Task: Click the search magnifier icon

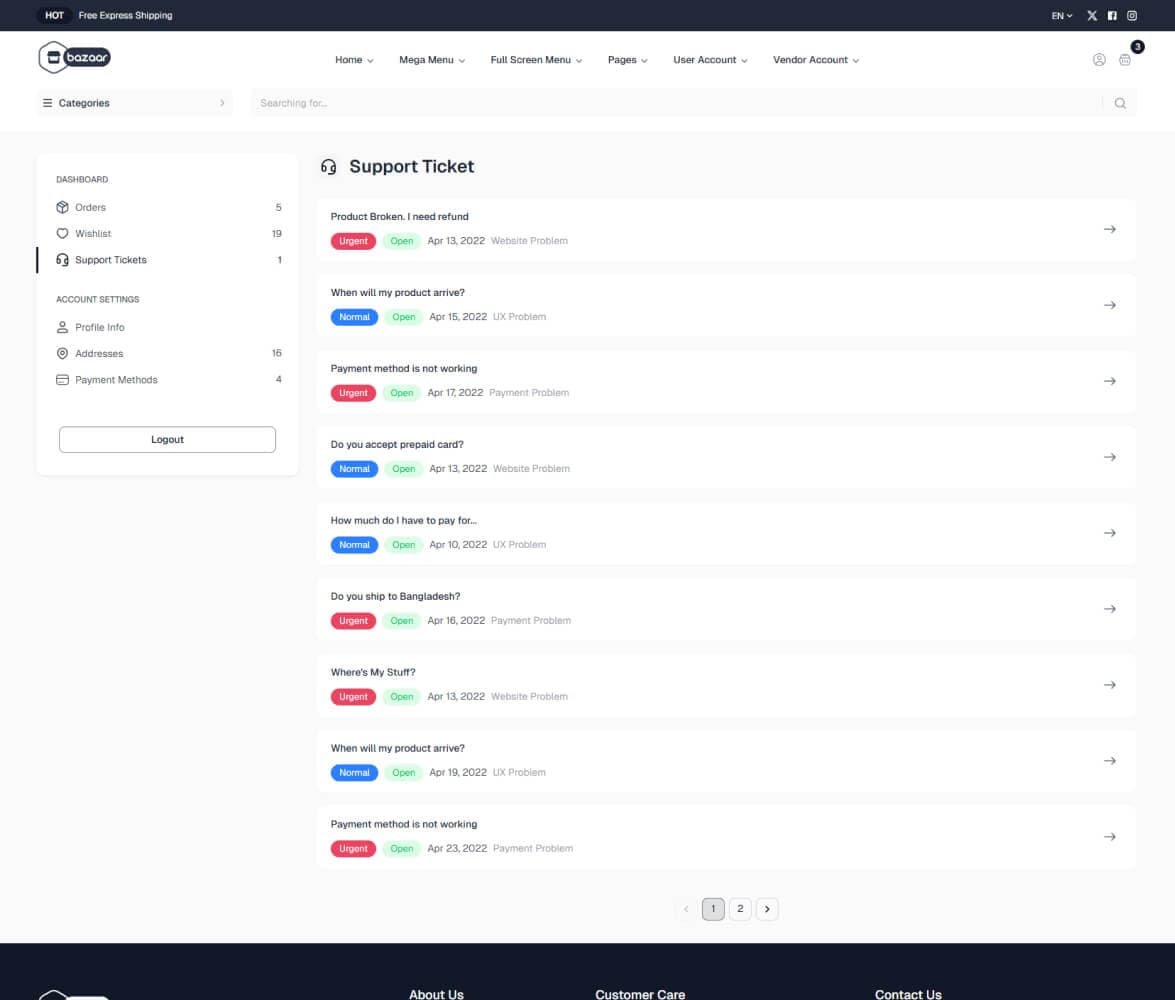Action: click(x=1120, y=102)
